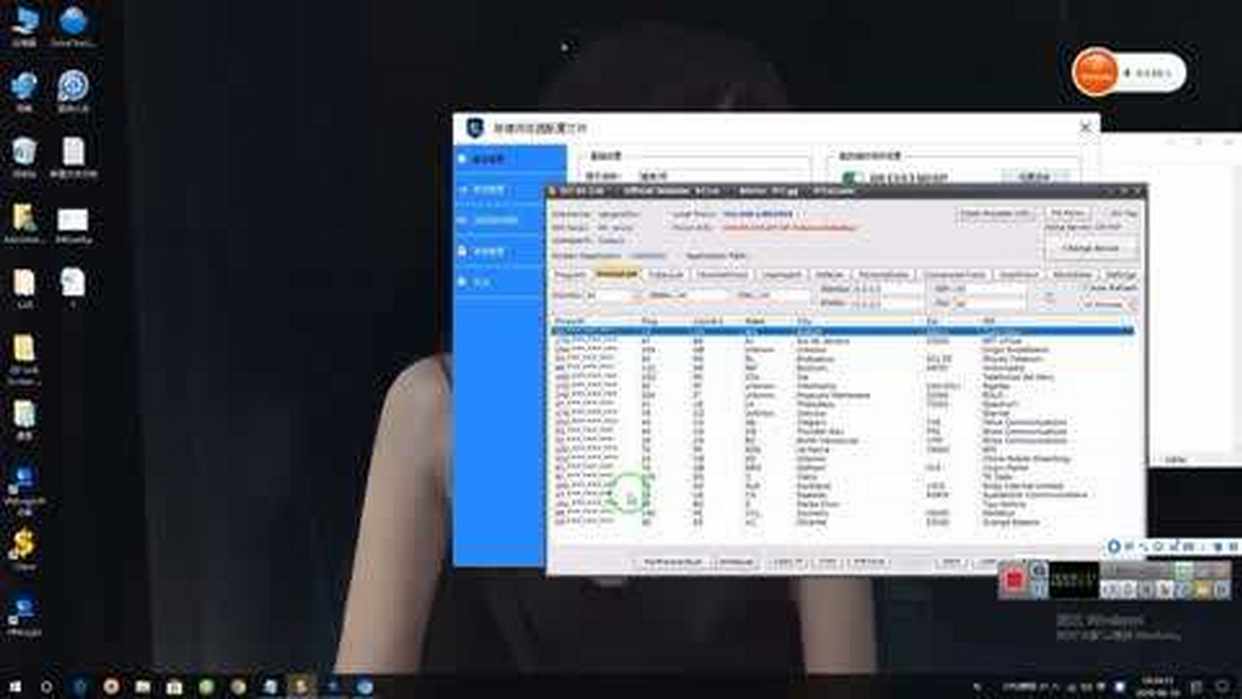Switch to the ProxyList tab
The height and width of the screenshot is (699, 1242).
pos(617,274)
